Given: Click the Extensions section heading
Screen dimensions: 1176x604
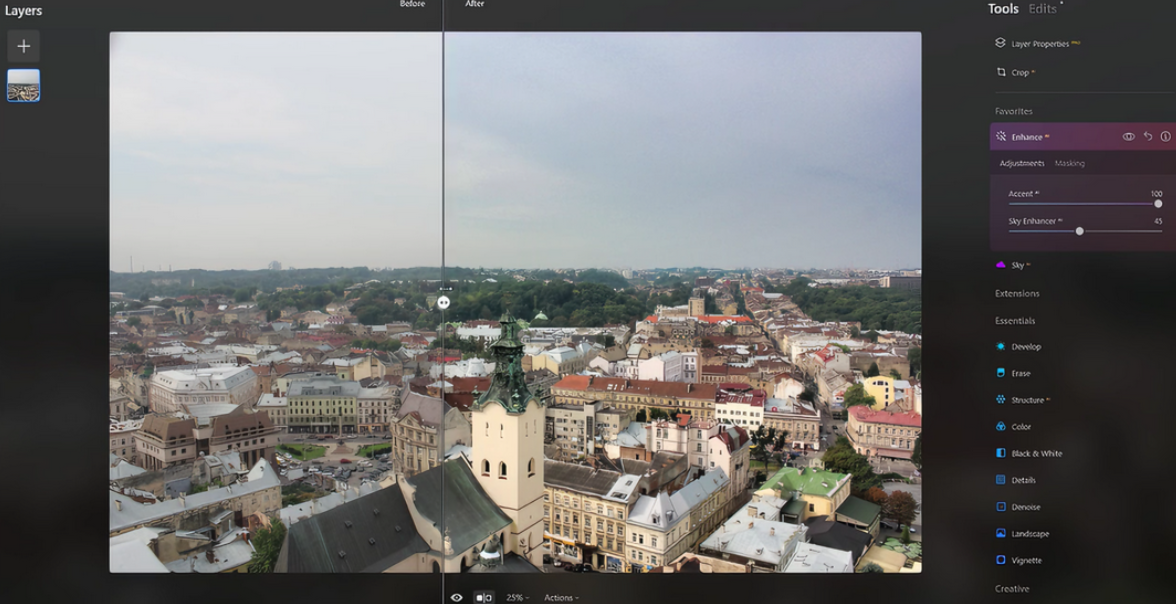Looking at the screenshot, I should click(1017, 293).
